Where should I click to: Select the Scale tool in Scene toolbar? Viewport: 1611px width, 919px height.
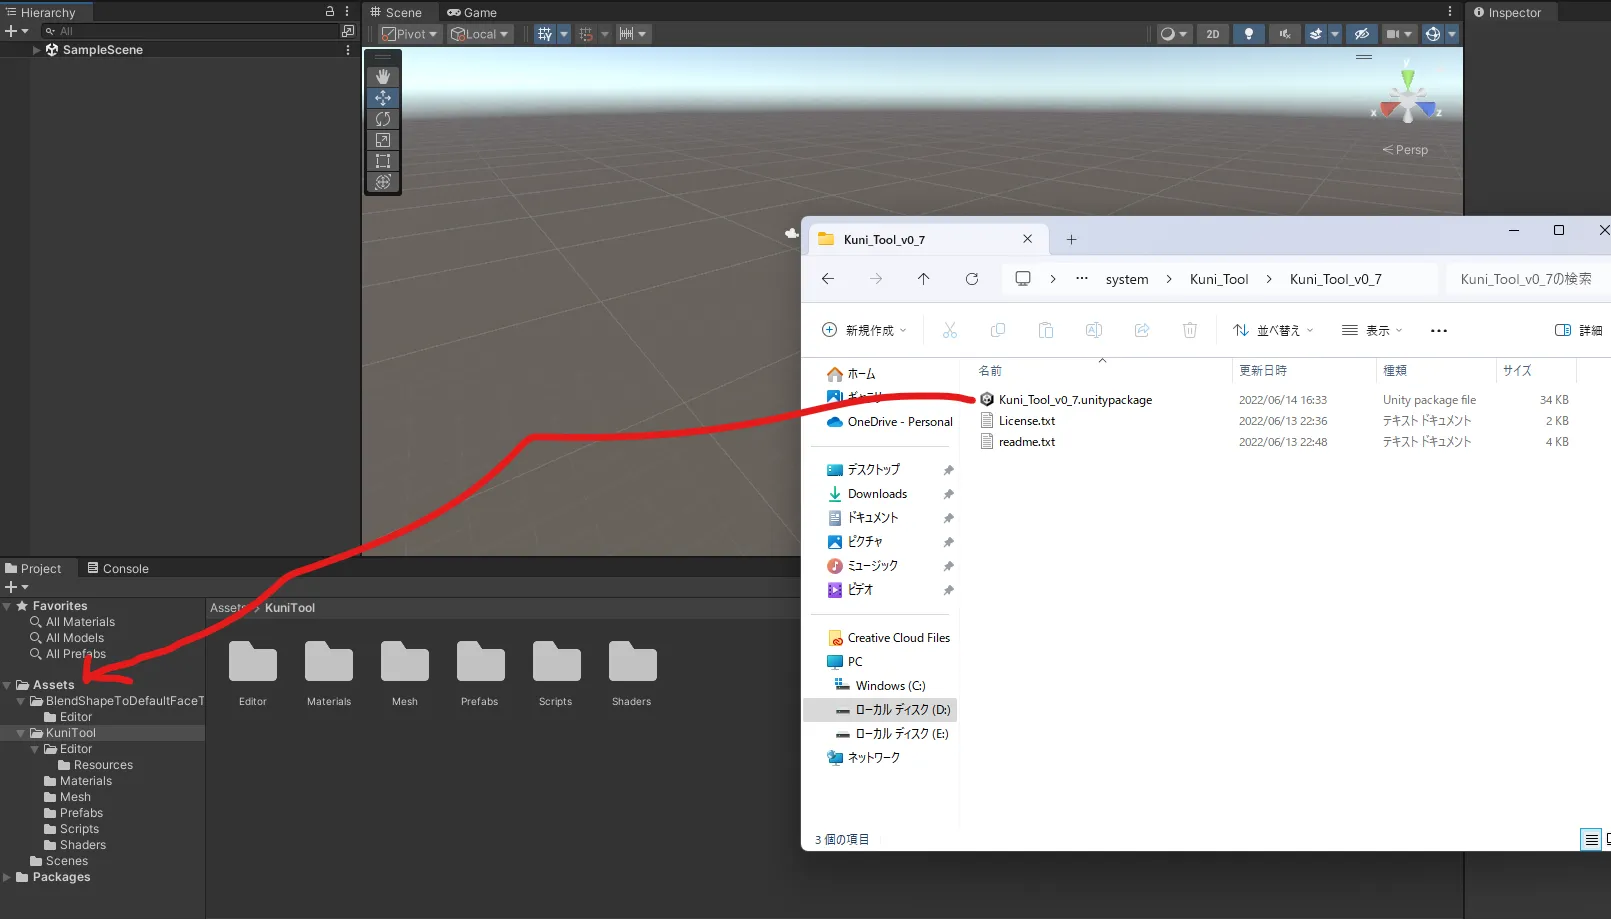[x=383, y=140]
